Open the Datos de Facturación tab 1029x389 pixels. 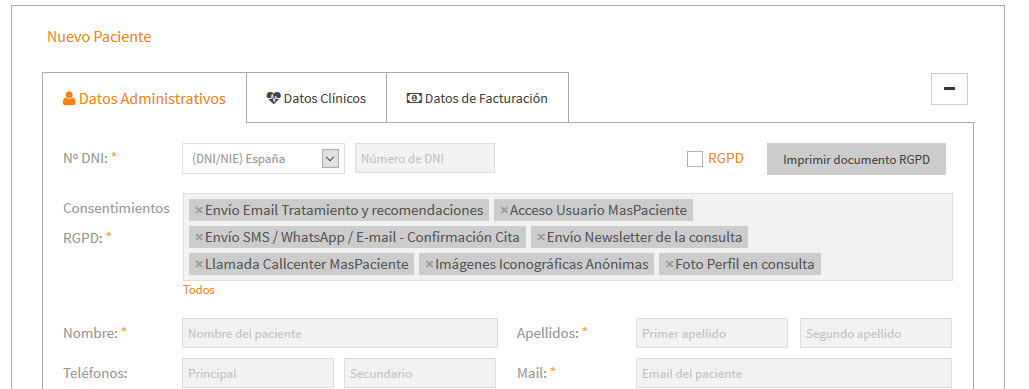click(477, 98)
